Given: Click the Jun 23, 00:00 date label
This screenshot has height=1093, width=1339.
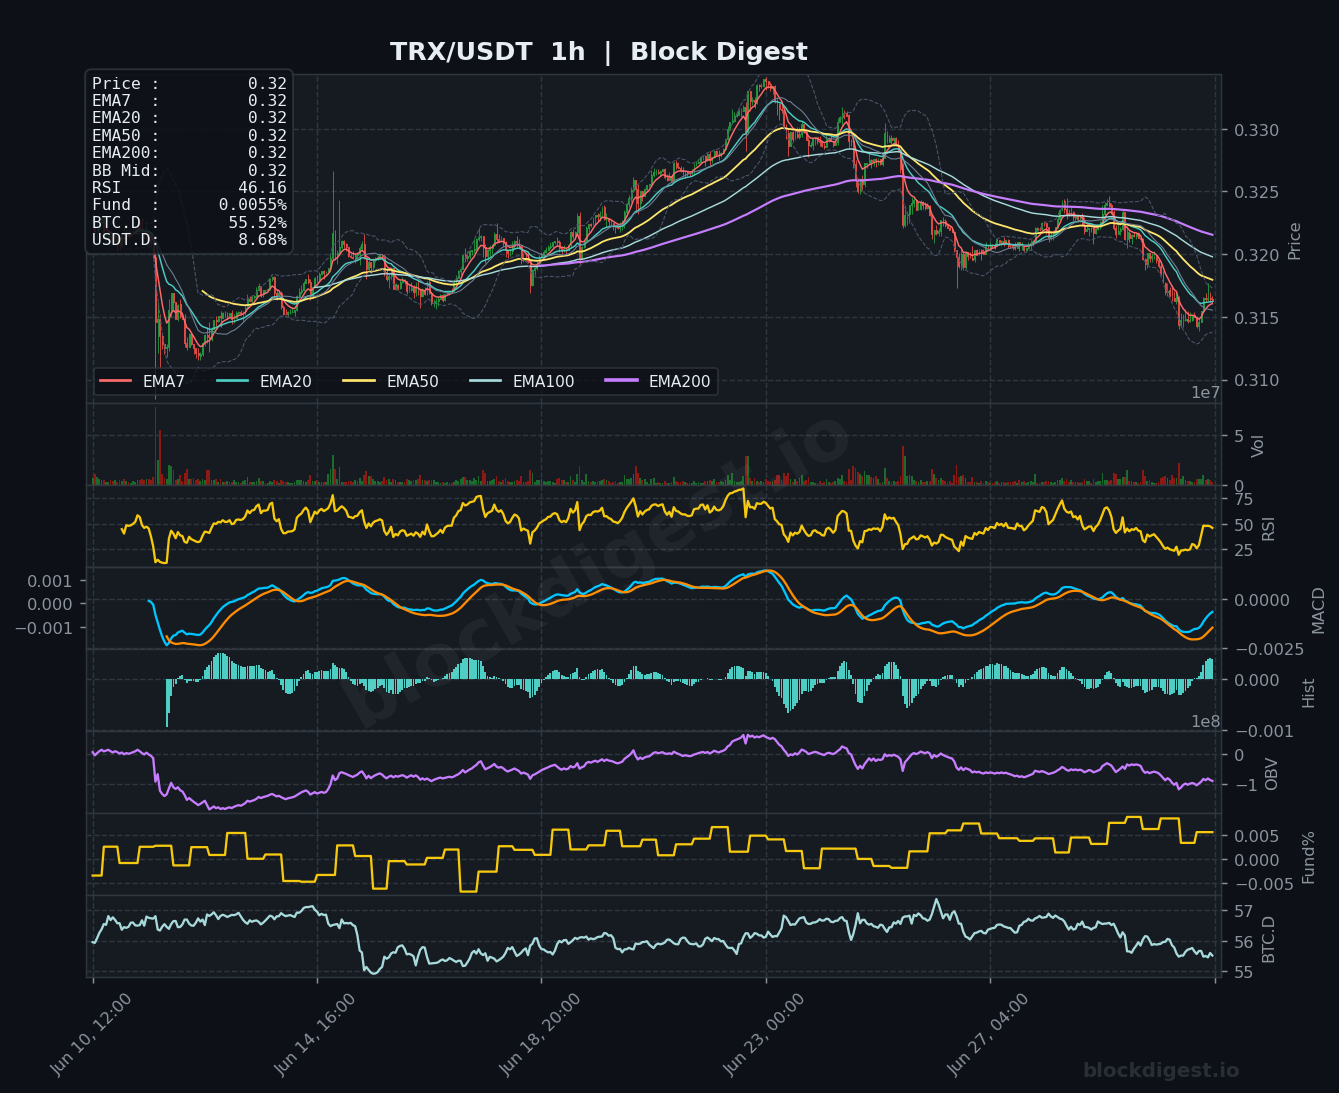Looking at the screenshot, I should tap(764, 1035).
